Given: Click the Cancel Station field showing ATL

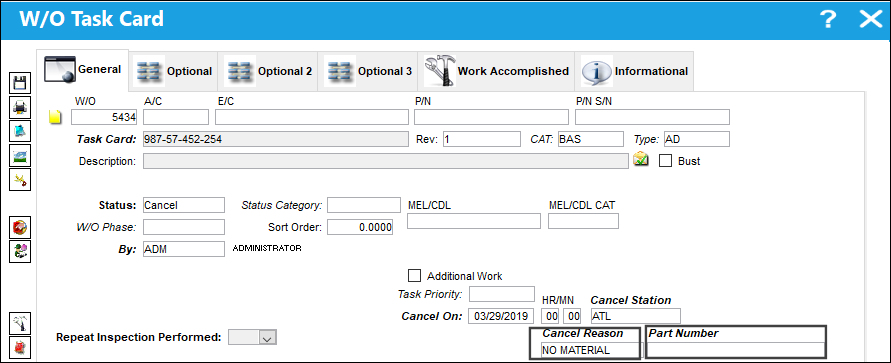Looking at the screenshot, I should click(x=635, y=316).
